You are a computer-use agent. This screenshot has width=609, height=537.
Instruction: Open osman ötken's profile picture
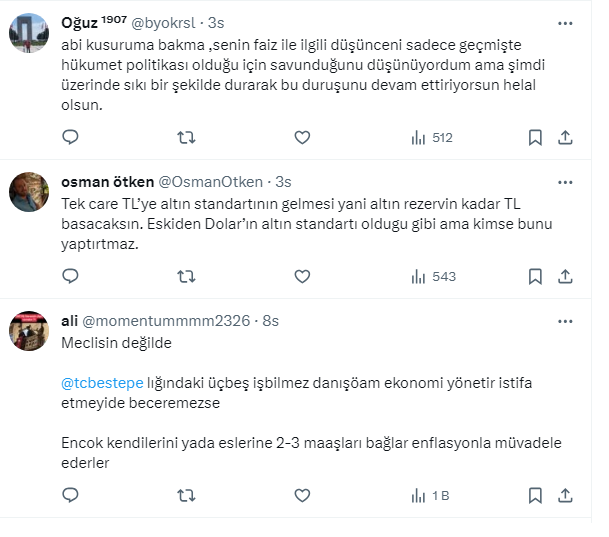click(x=29, y=191)
